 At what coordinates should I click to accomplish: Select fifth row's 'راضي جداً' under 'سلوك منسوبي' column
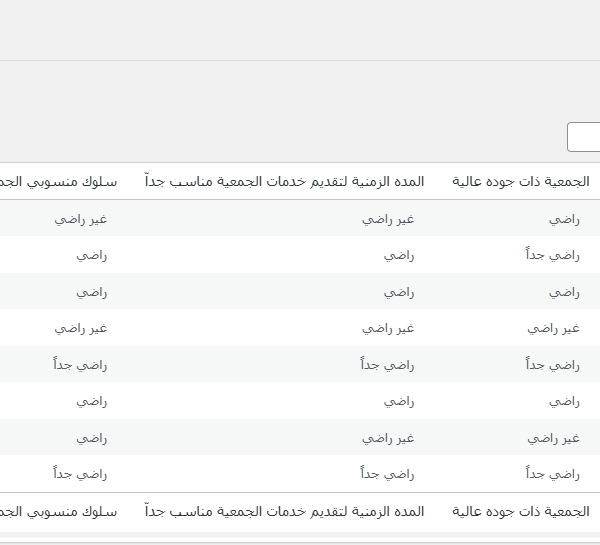point(80,365)
